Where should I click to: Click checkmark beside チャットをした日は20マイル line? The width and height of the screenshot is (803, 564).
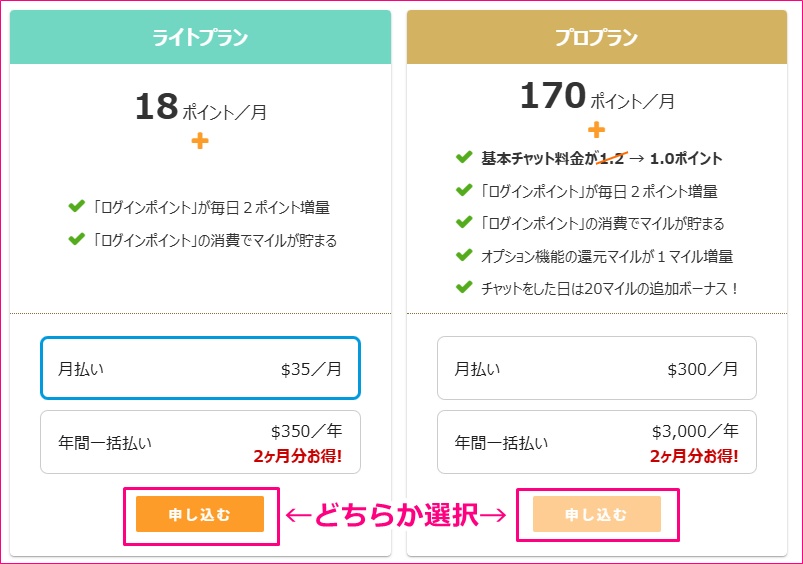[x=463, y=288]
